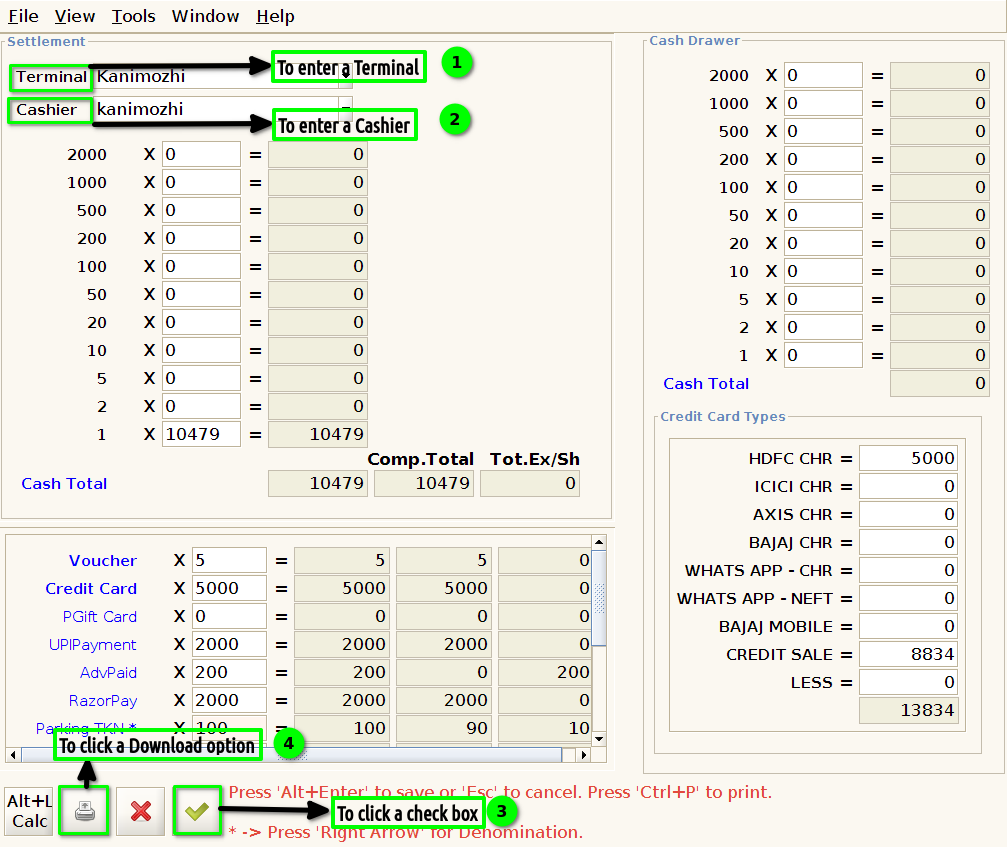Open the Help menu
The height and width of the screenshot is (847, 1007).
click(275, 16)
